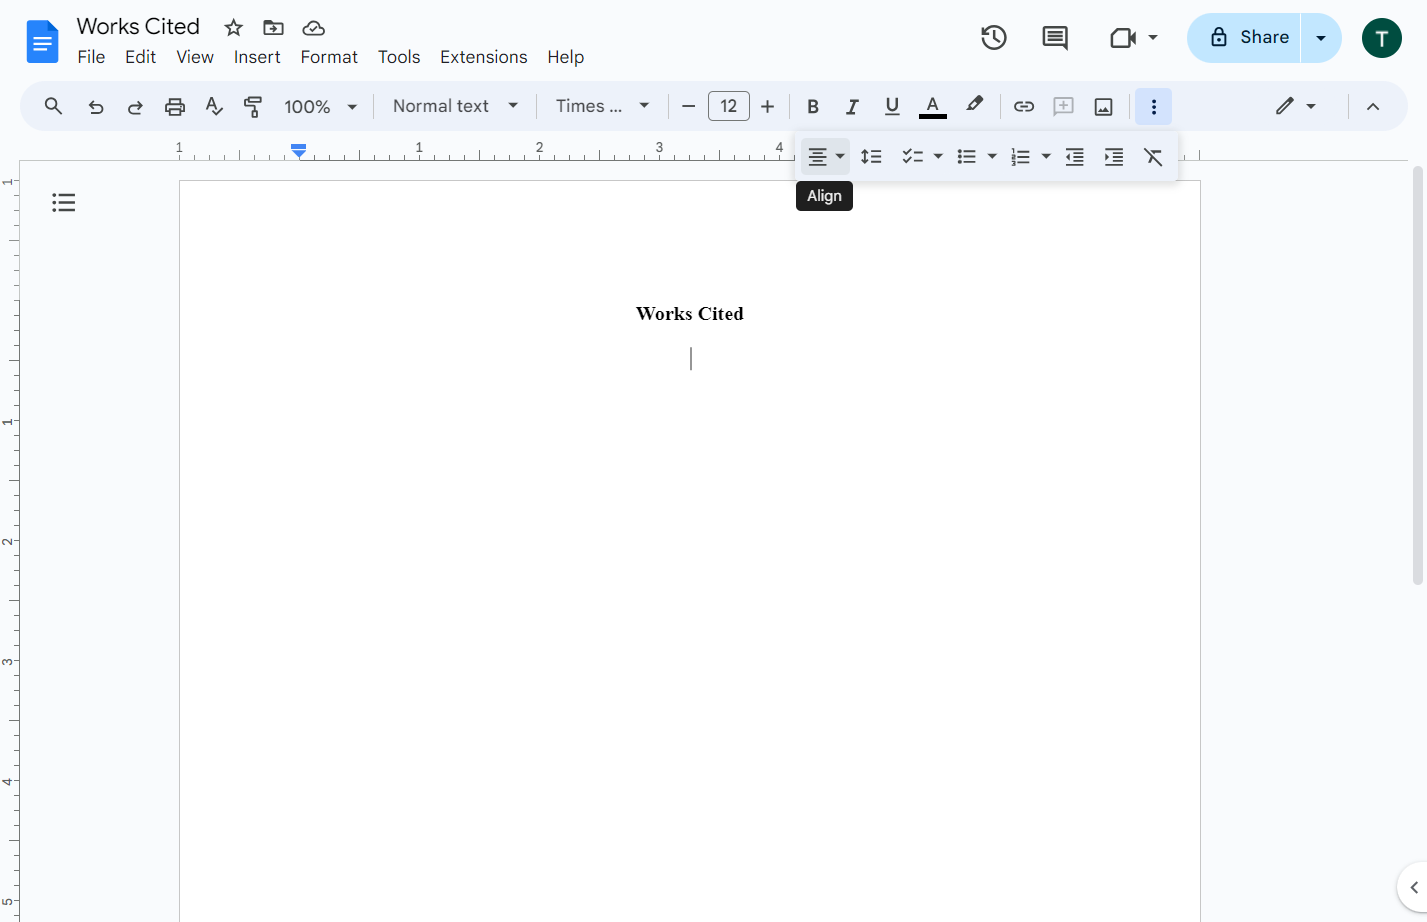The height and width of the screenshot is (922, 1427).
Task: Open the video call options arrow
Action: [1153, 38]
